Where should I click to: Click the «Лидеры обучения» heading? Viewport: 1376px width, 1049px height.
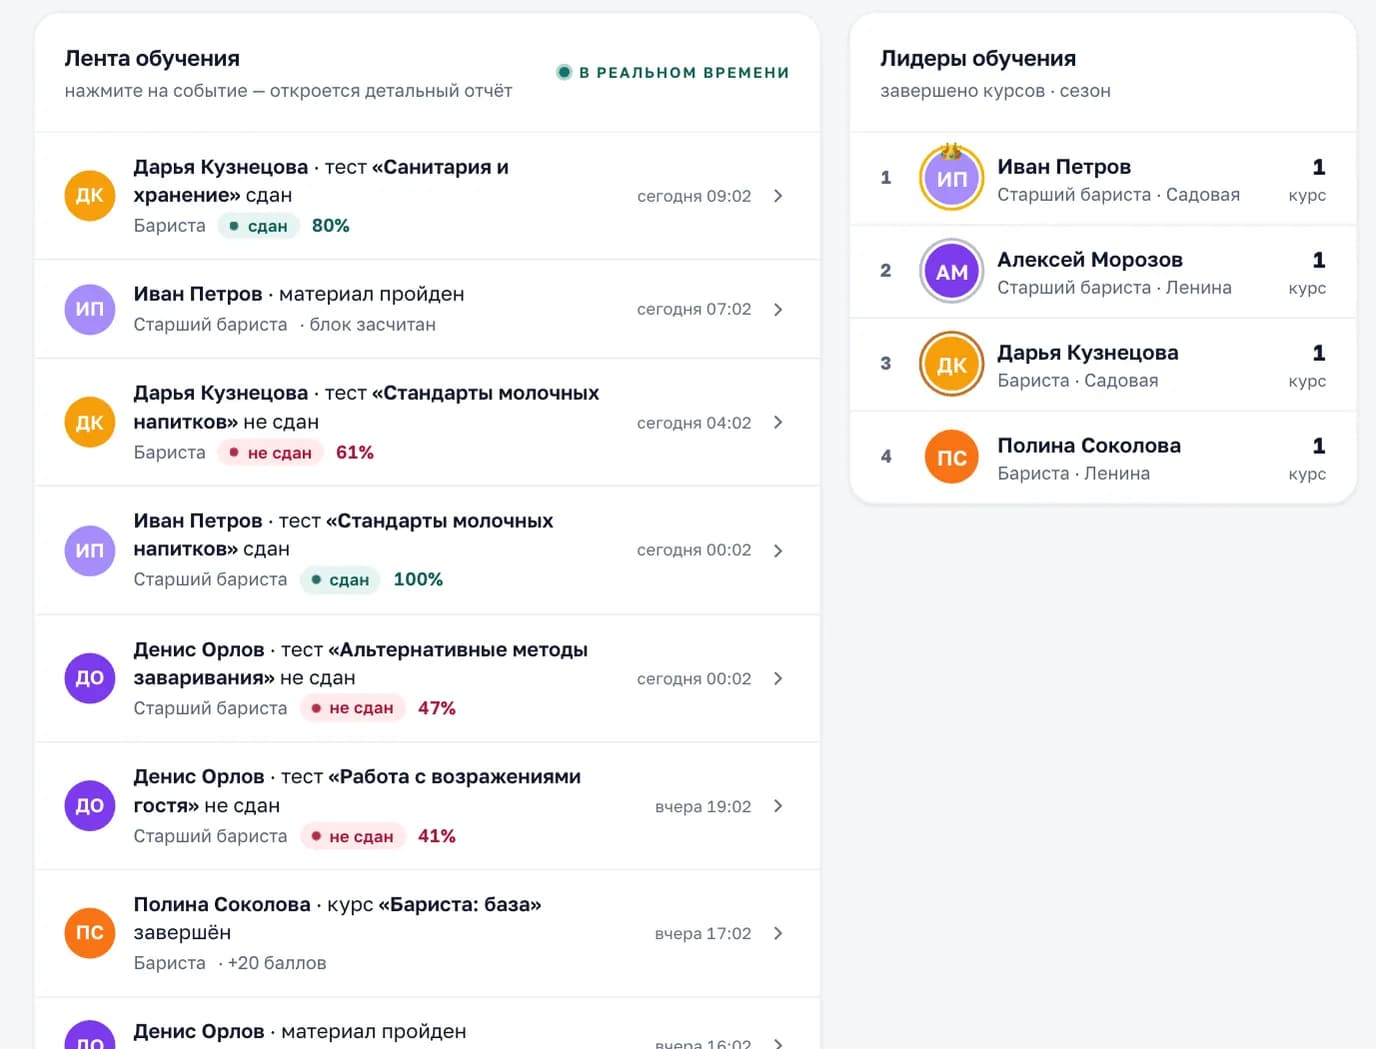[x=978, y=58]
